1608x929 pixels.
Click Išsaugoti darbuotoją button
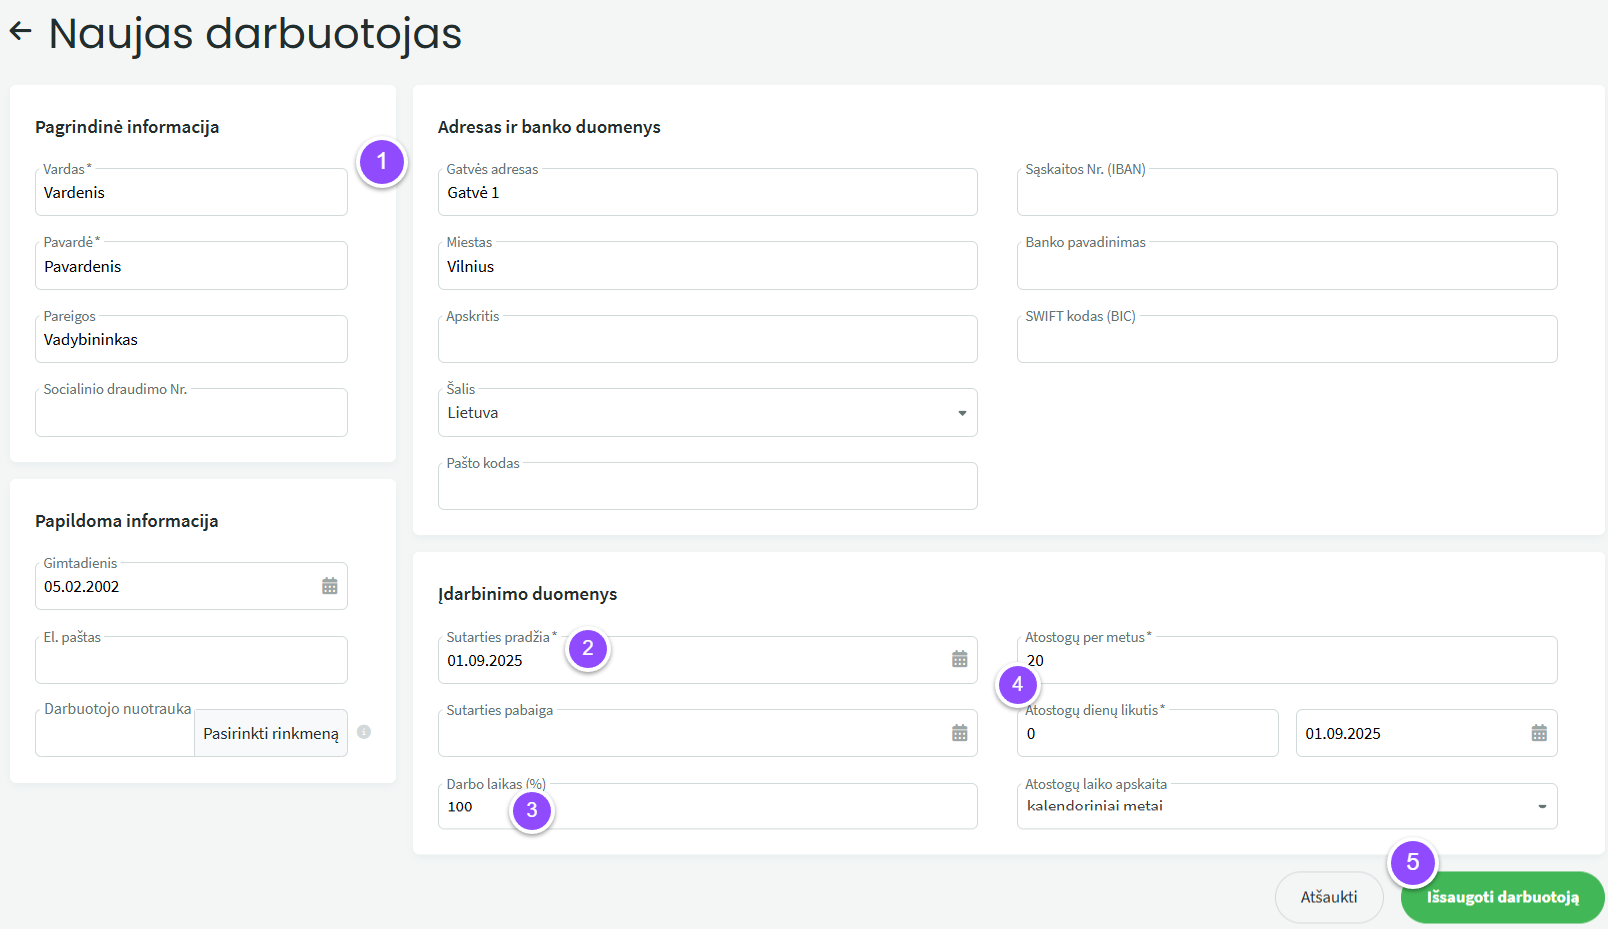pyautogui.click(x=1502, y=897)
